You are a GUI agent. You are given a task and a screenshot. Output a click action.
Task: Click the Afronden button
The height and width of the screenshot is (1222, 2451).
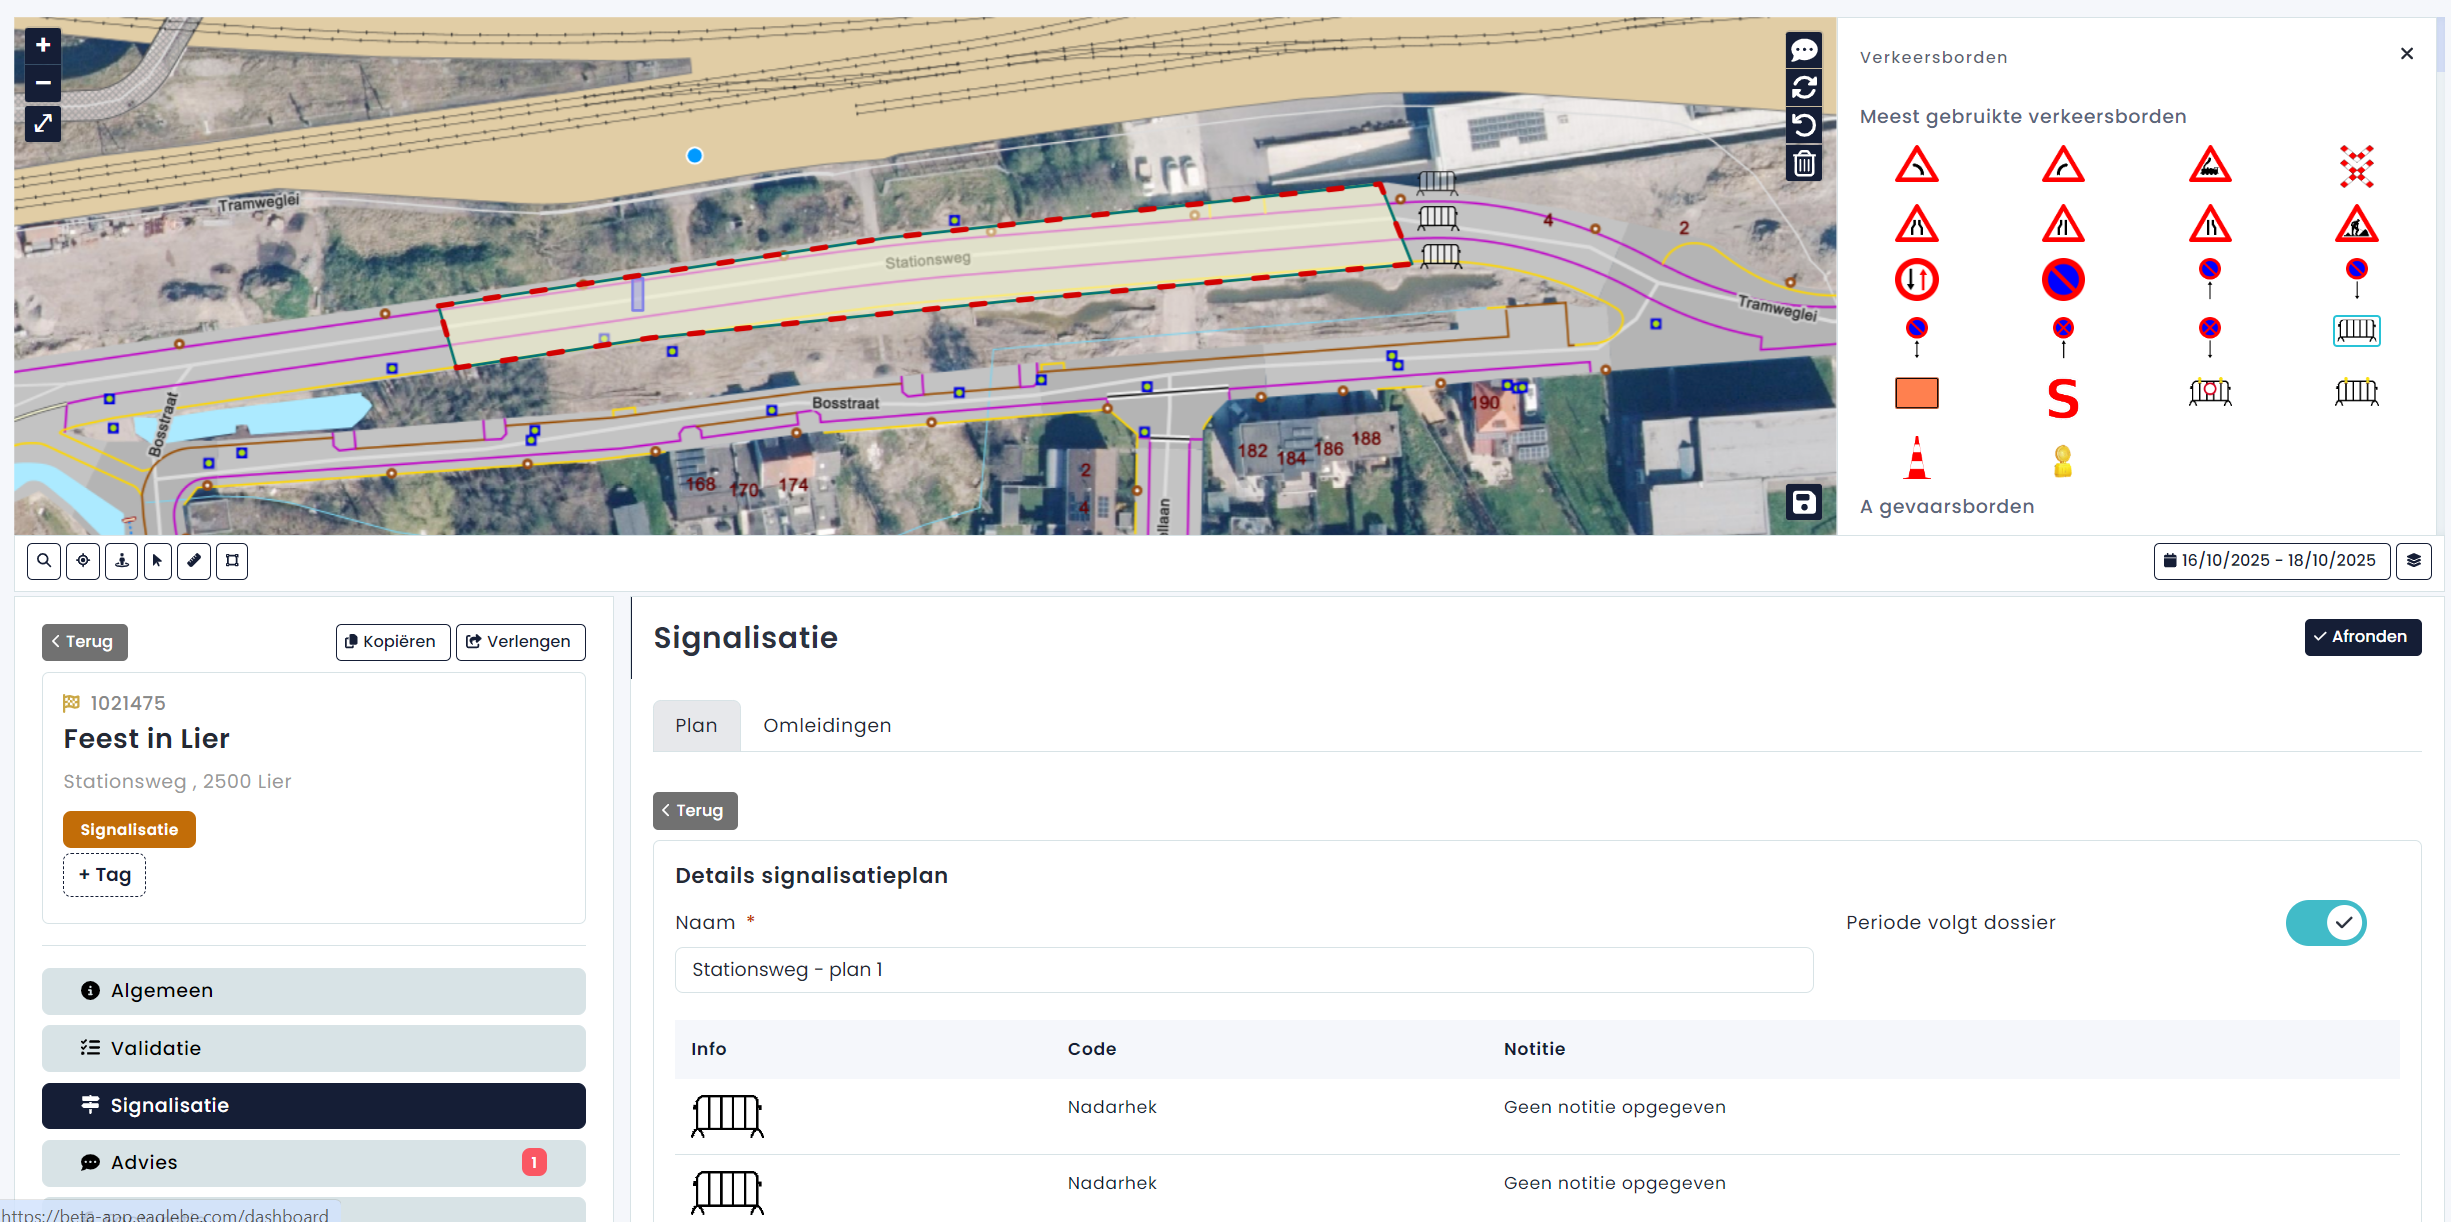click(x=2361, y=637)
